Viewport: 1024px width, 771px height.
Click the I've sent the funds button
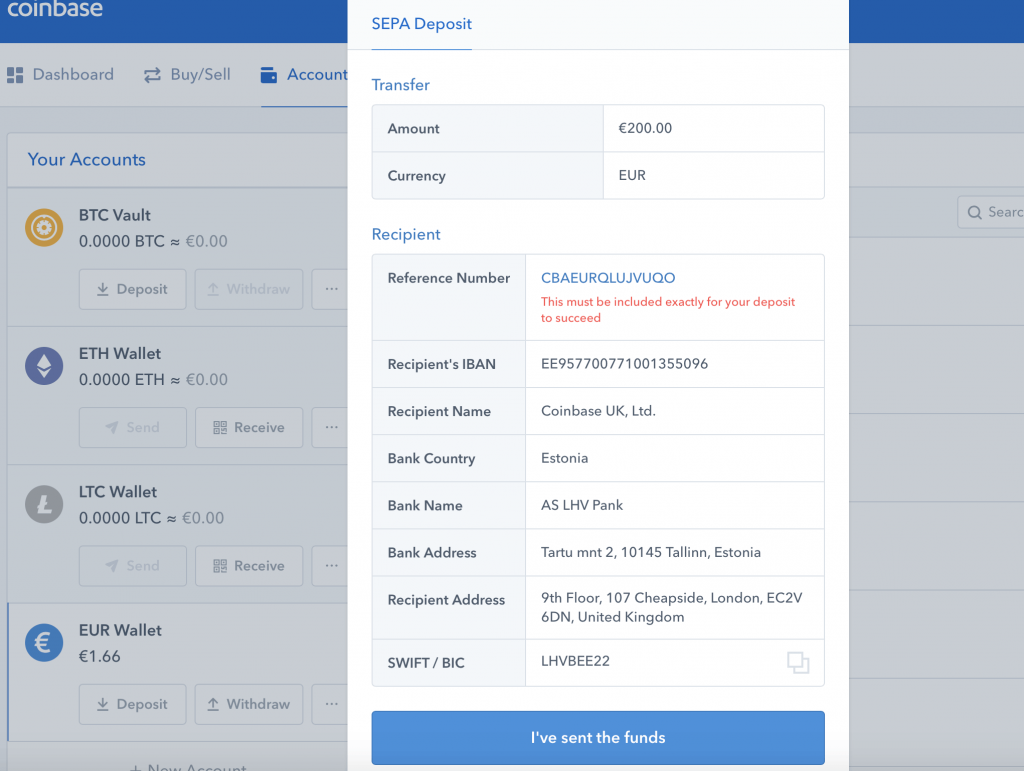click(x=598, y=738)
